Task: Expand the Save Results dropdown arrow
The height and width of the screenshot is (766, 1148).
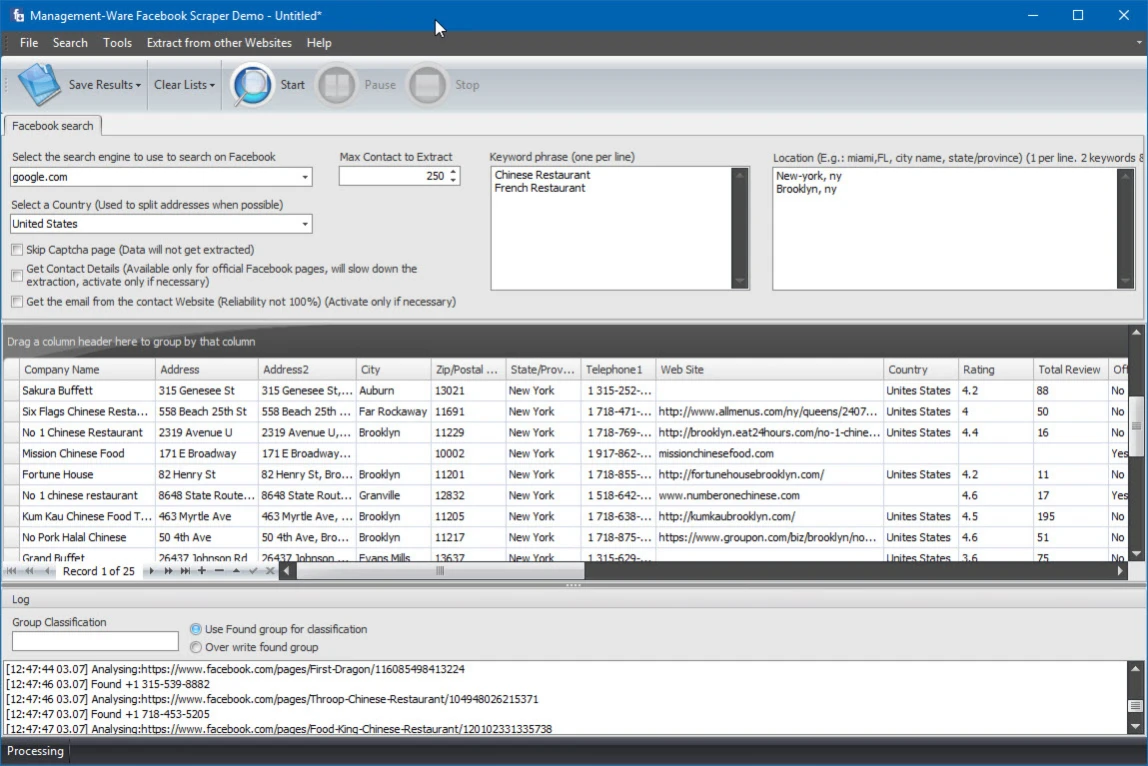Action: pyautogui.click(x=138, y=86)
